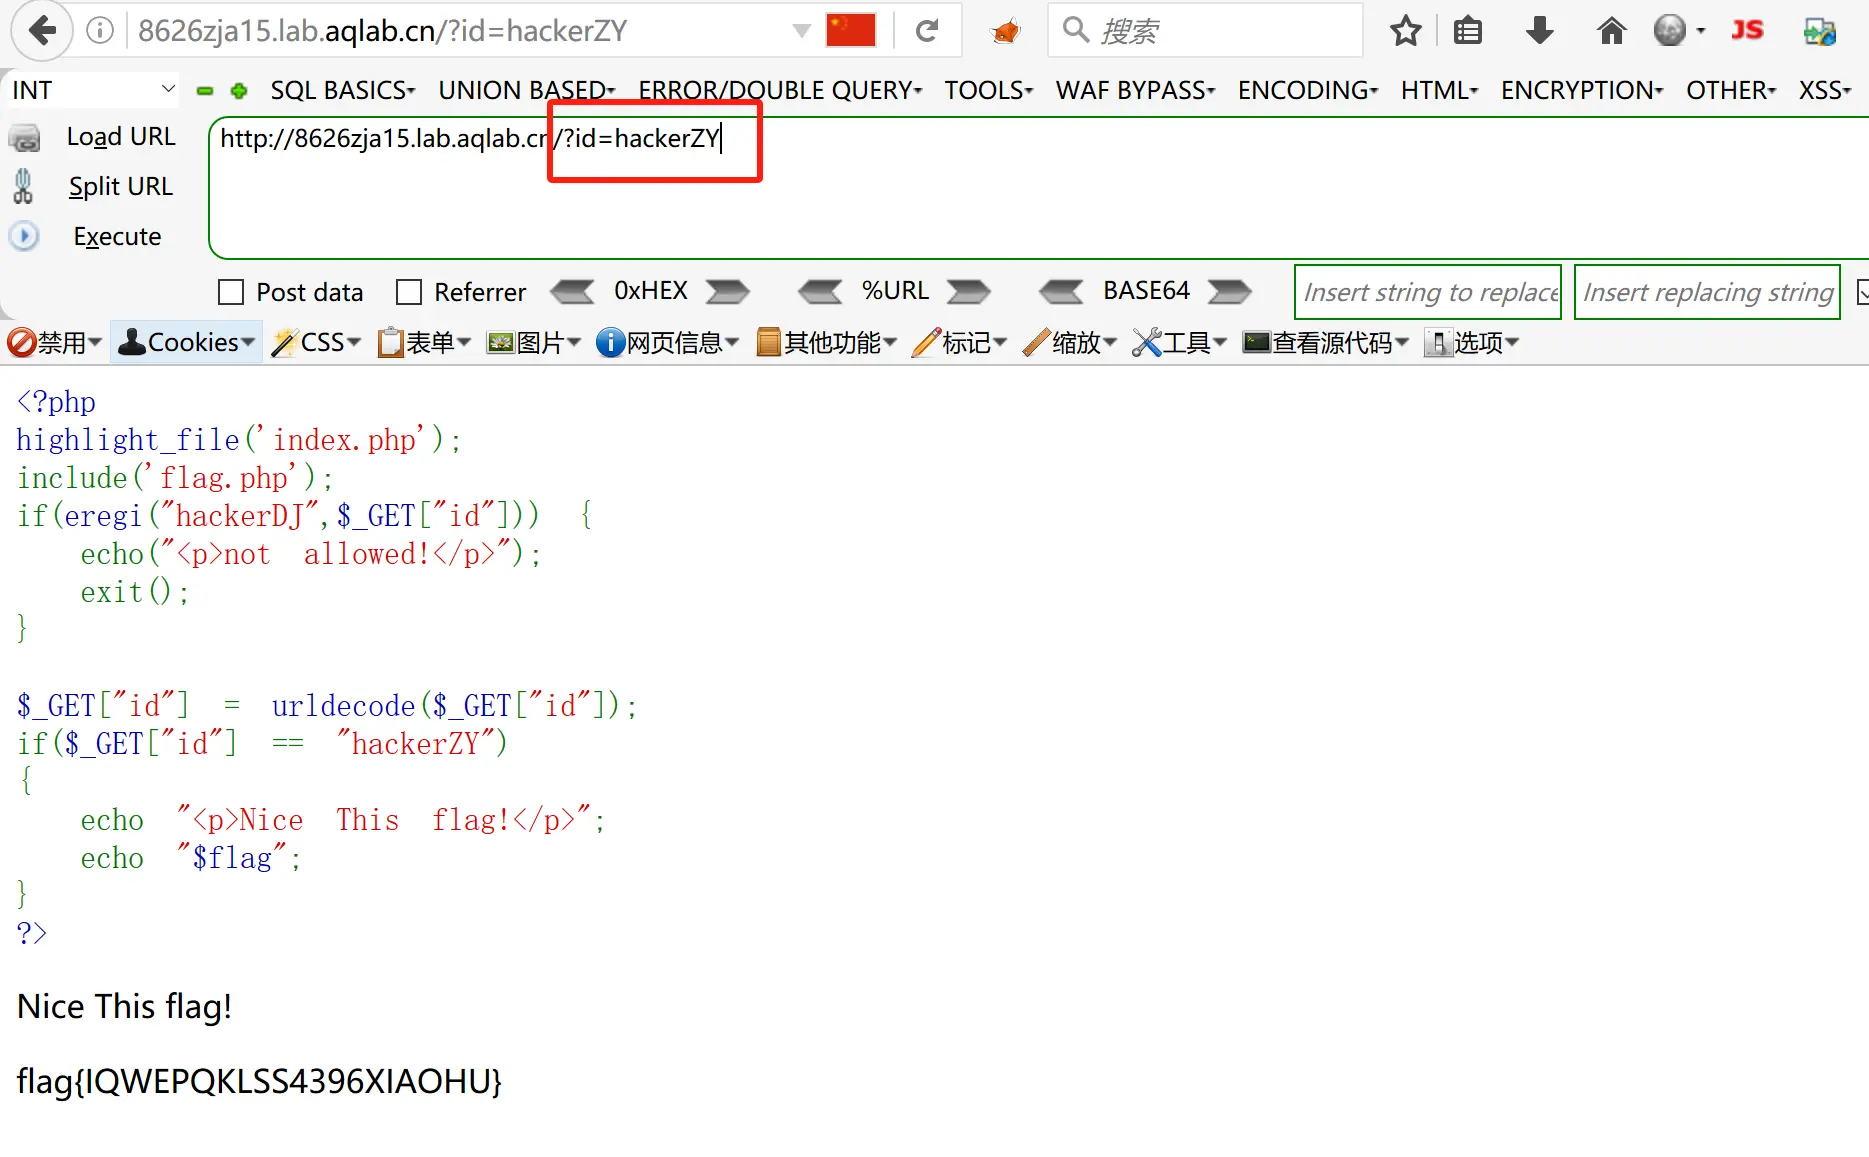Enable the Post data checkbox
Screen dimensions: 1869x1157
point(231,292)
